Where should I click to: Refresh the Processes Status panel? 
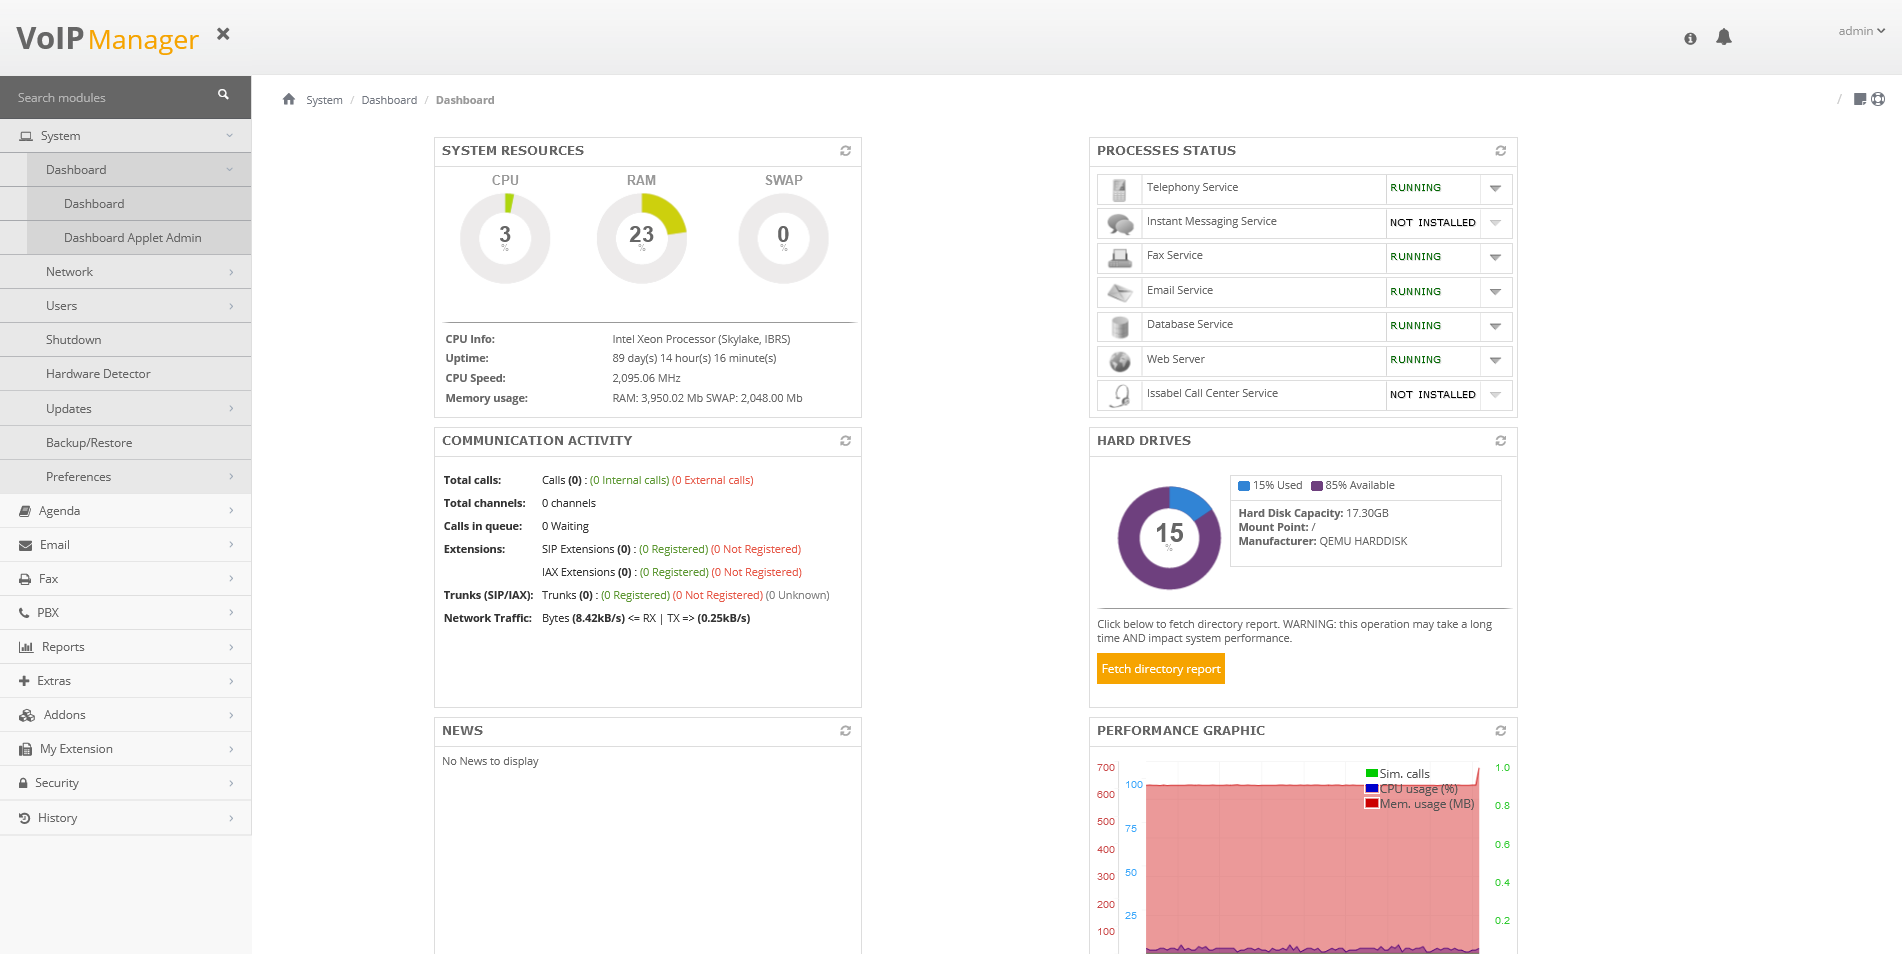1500,151
